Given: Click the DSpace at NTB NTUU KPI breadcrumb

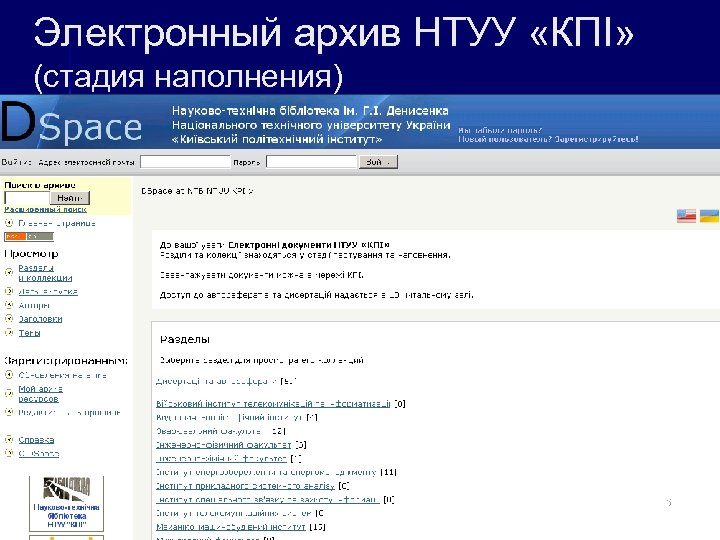Looking at the screenshot, I should (197, 191).
